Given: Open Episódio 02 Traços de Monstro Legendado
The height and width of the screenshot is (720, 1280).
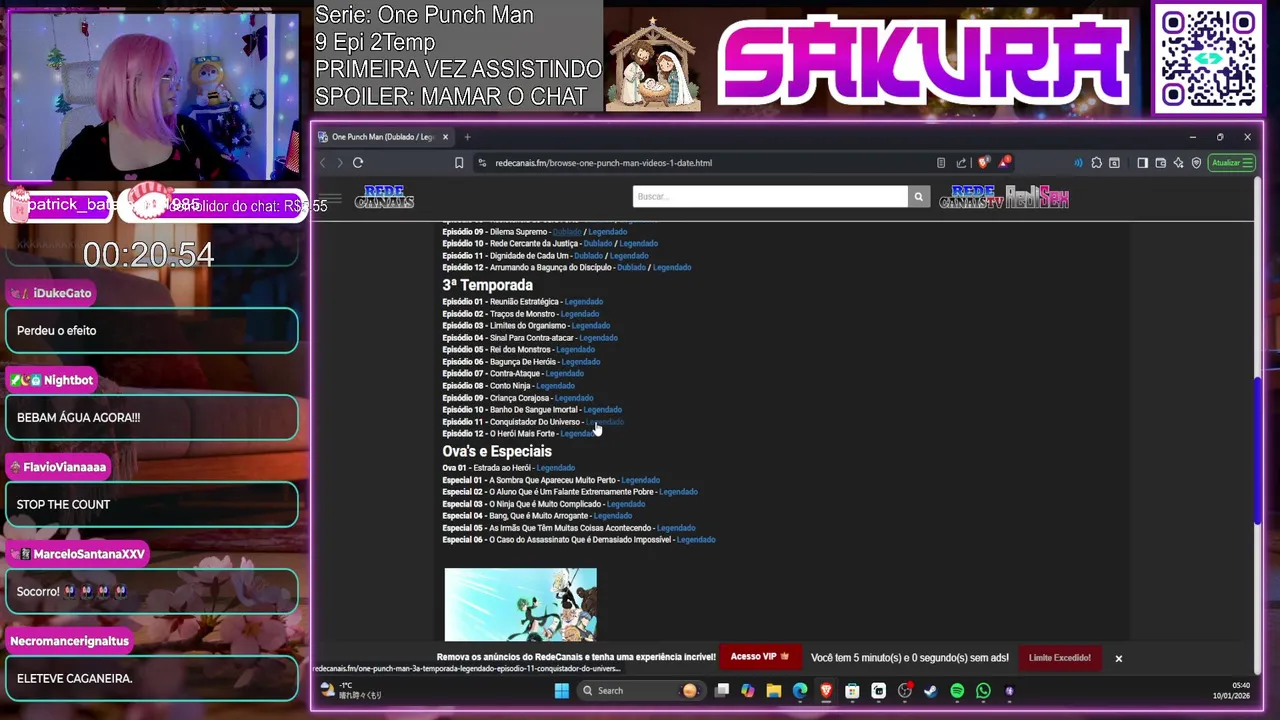Looking at the screenshot, I should (579, 314).
